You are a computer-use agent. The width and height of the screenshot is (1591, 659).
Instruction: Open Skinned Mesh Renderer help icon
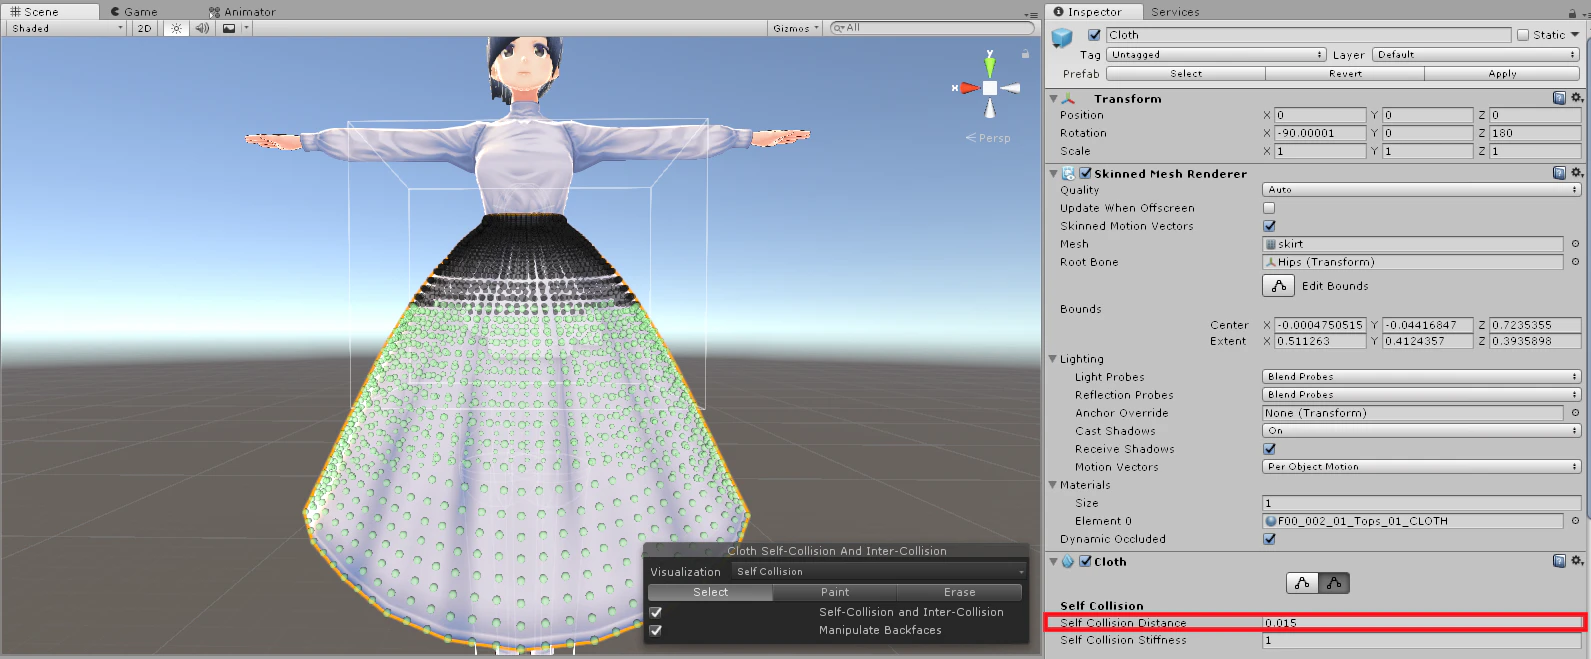(x=1559, y=173)
